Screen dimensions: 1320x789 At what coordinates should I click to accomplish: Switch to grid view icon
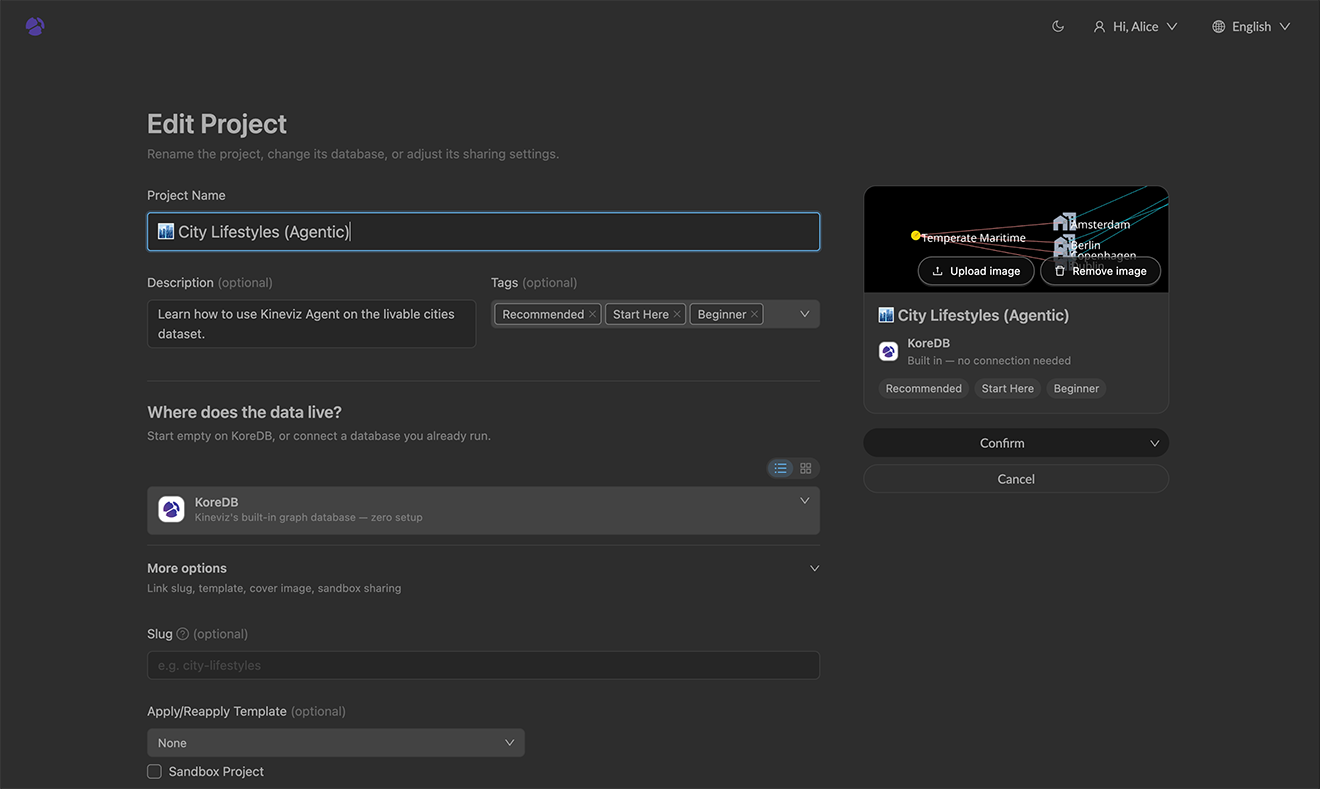click(806, 468)
